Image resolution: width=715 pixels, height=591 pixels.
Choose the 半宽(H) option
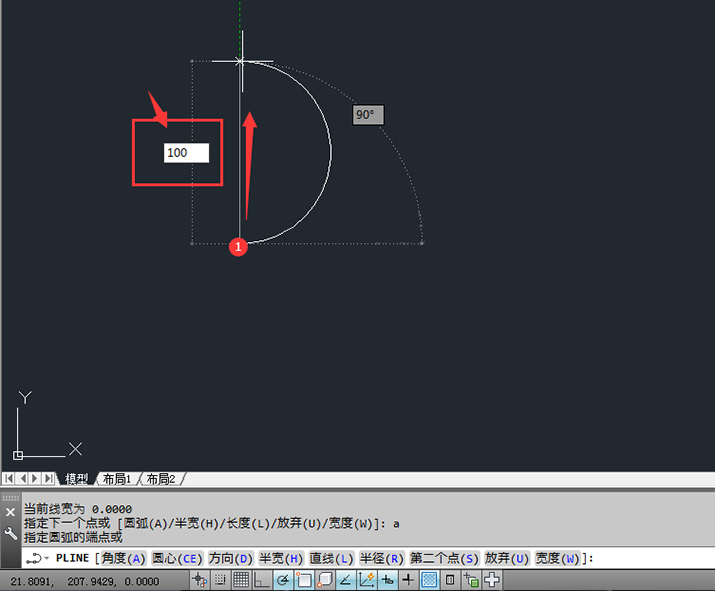[281, 558]
